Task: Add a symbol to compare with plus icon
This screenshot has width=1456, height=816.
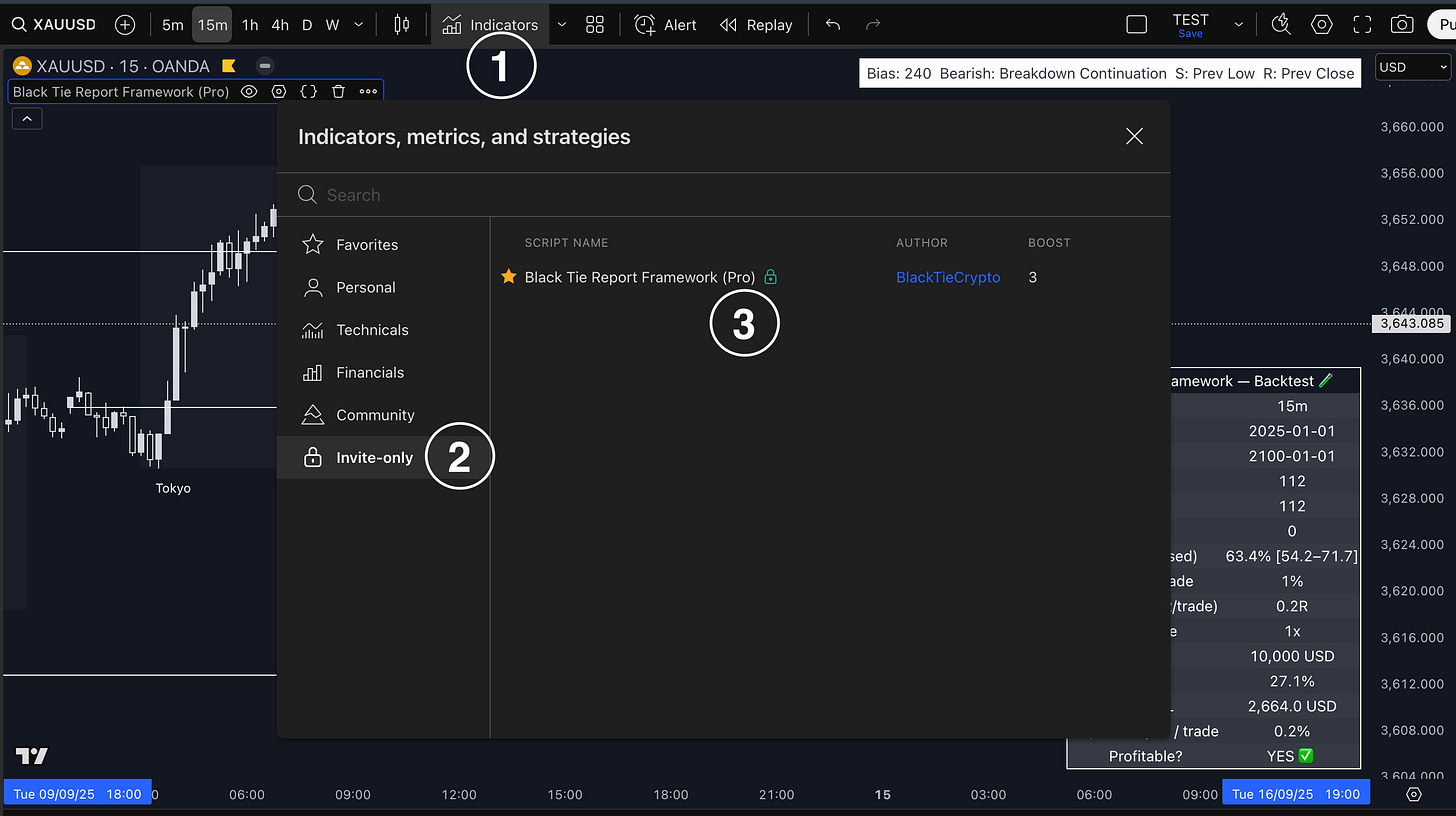Action: [125, 25]
